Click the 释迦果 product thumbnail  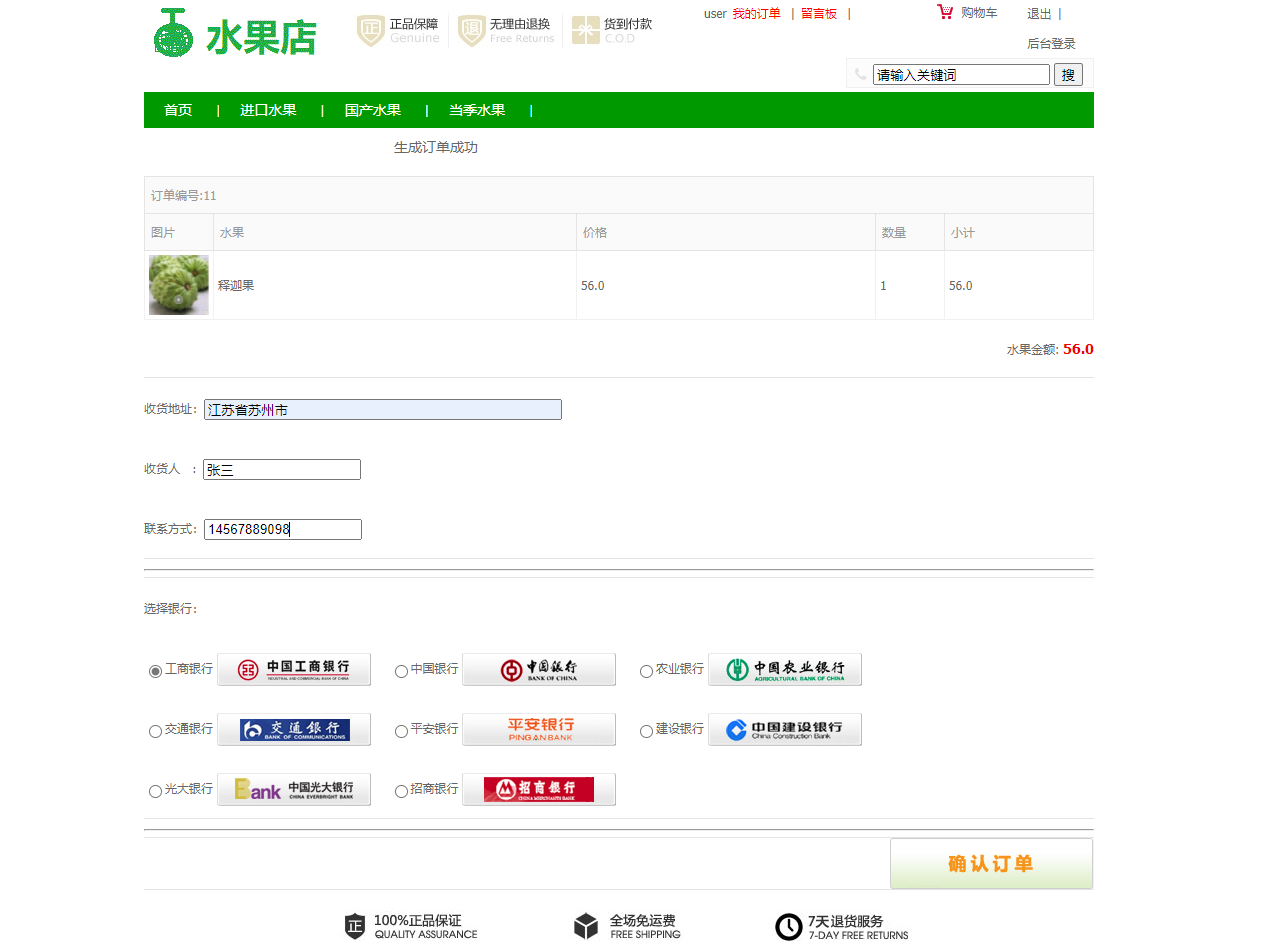click(x=179, y=285)
